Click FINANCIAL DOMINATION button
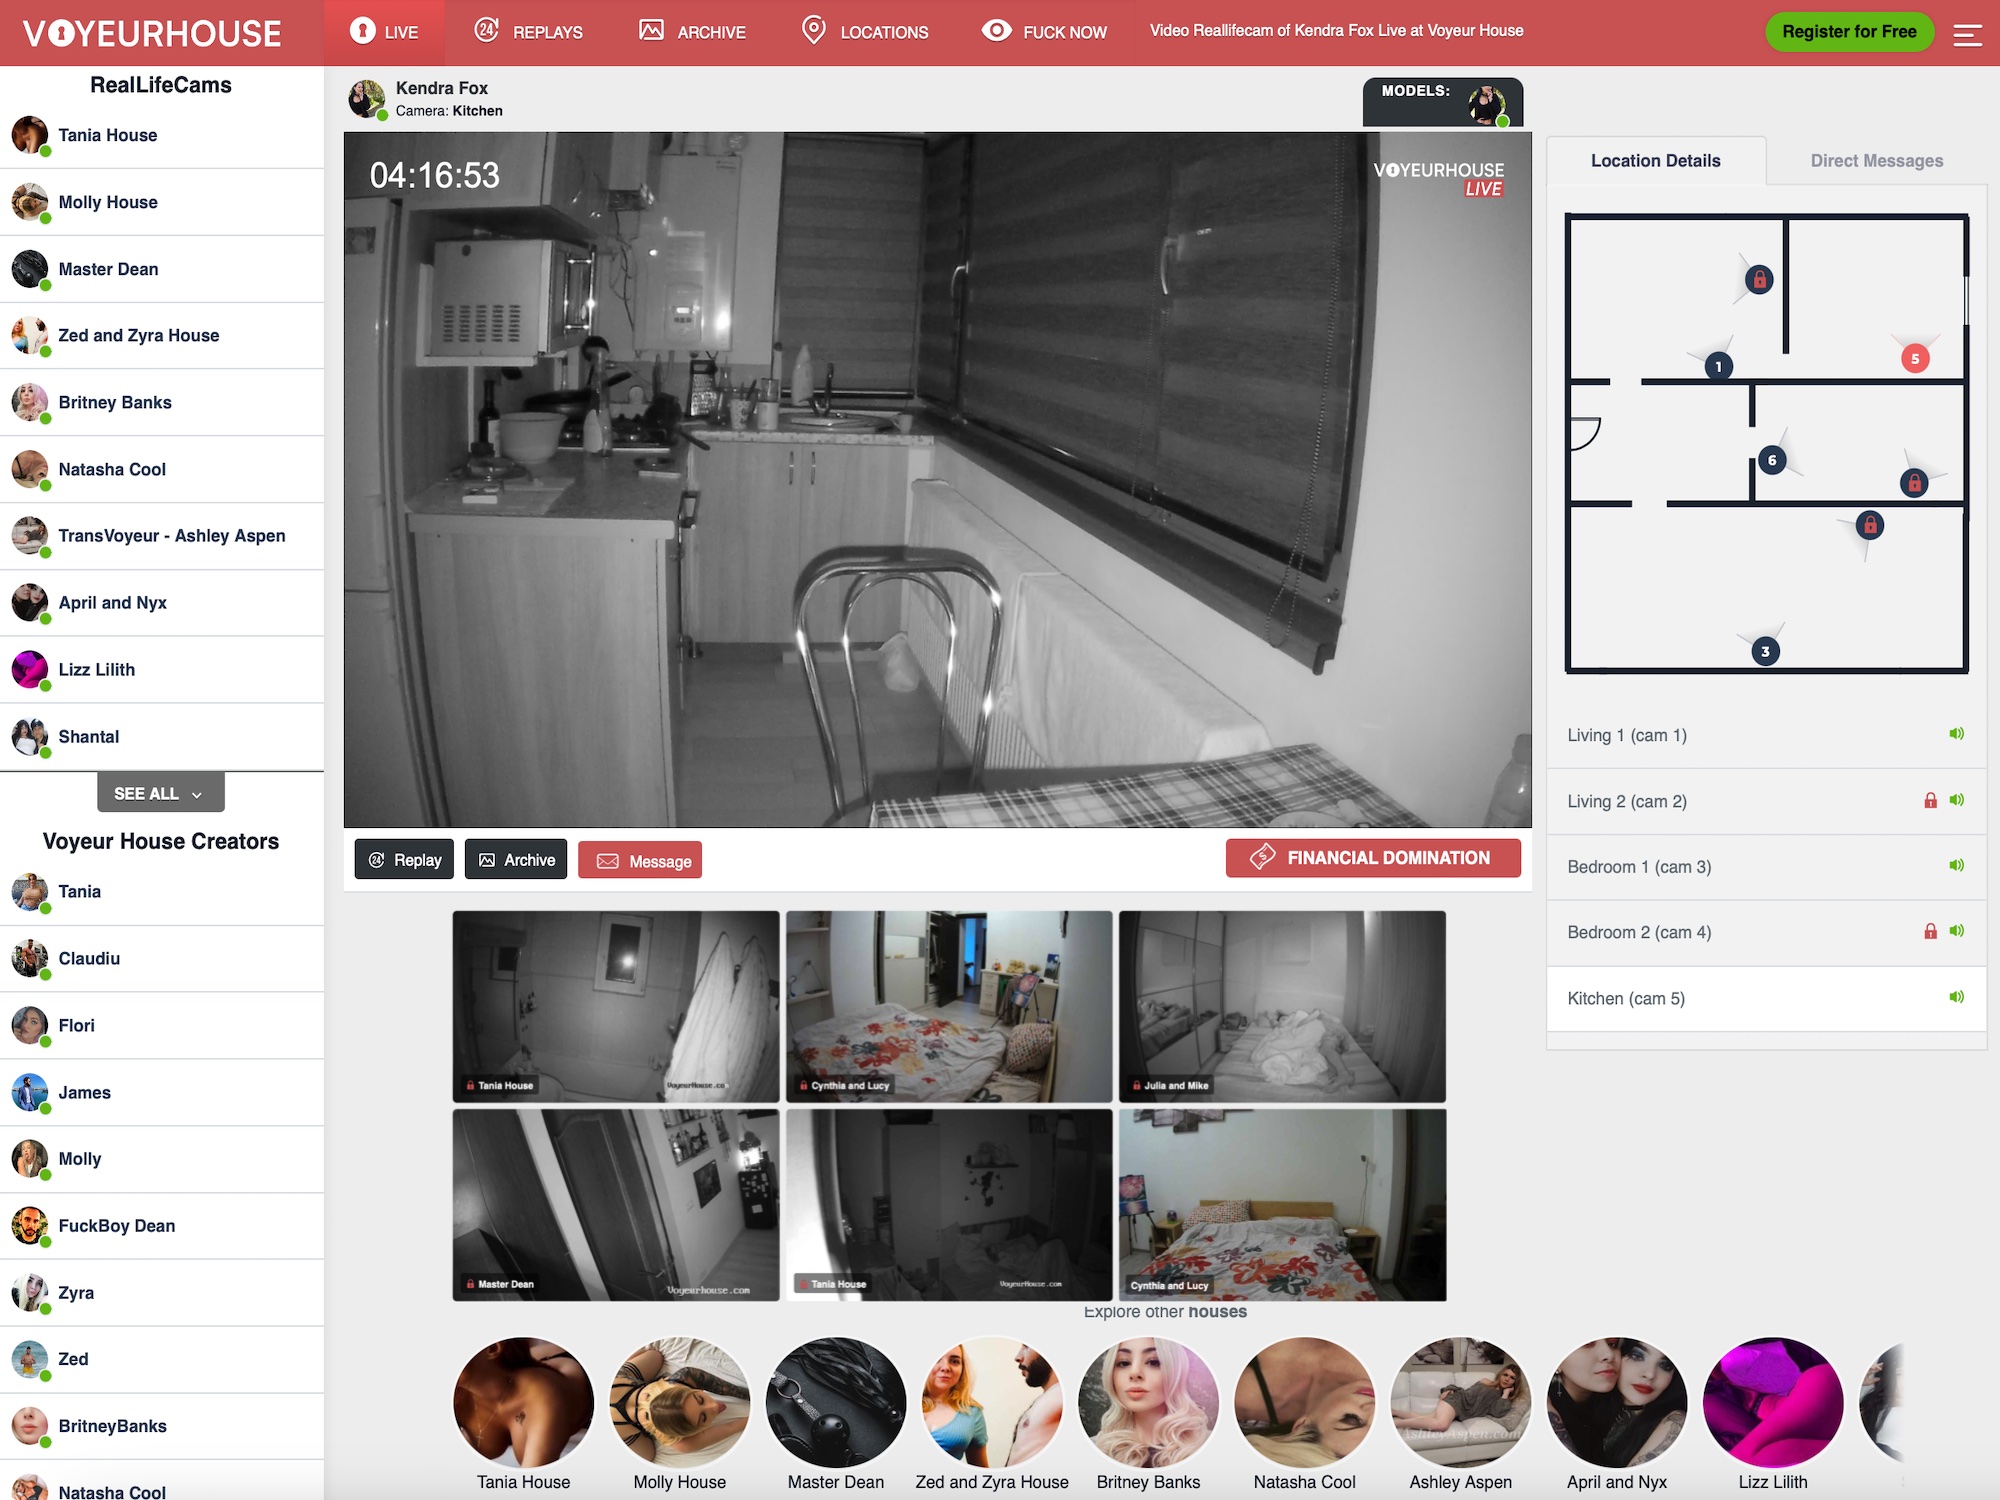Screen dimensions: 2000x1500 pyautogui.click(x=1372, y=859)
